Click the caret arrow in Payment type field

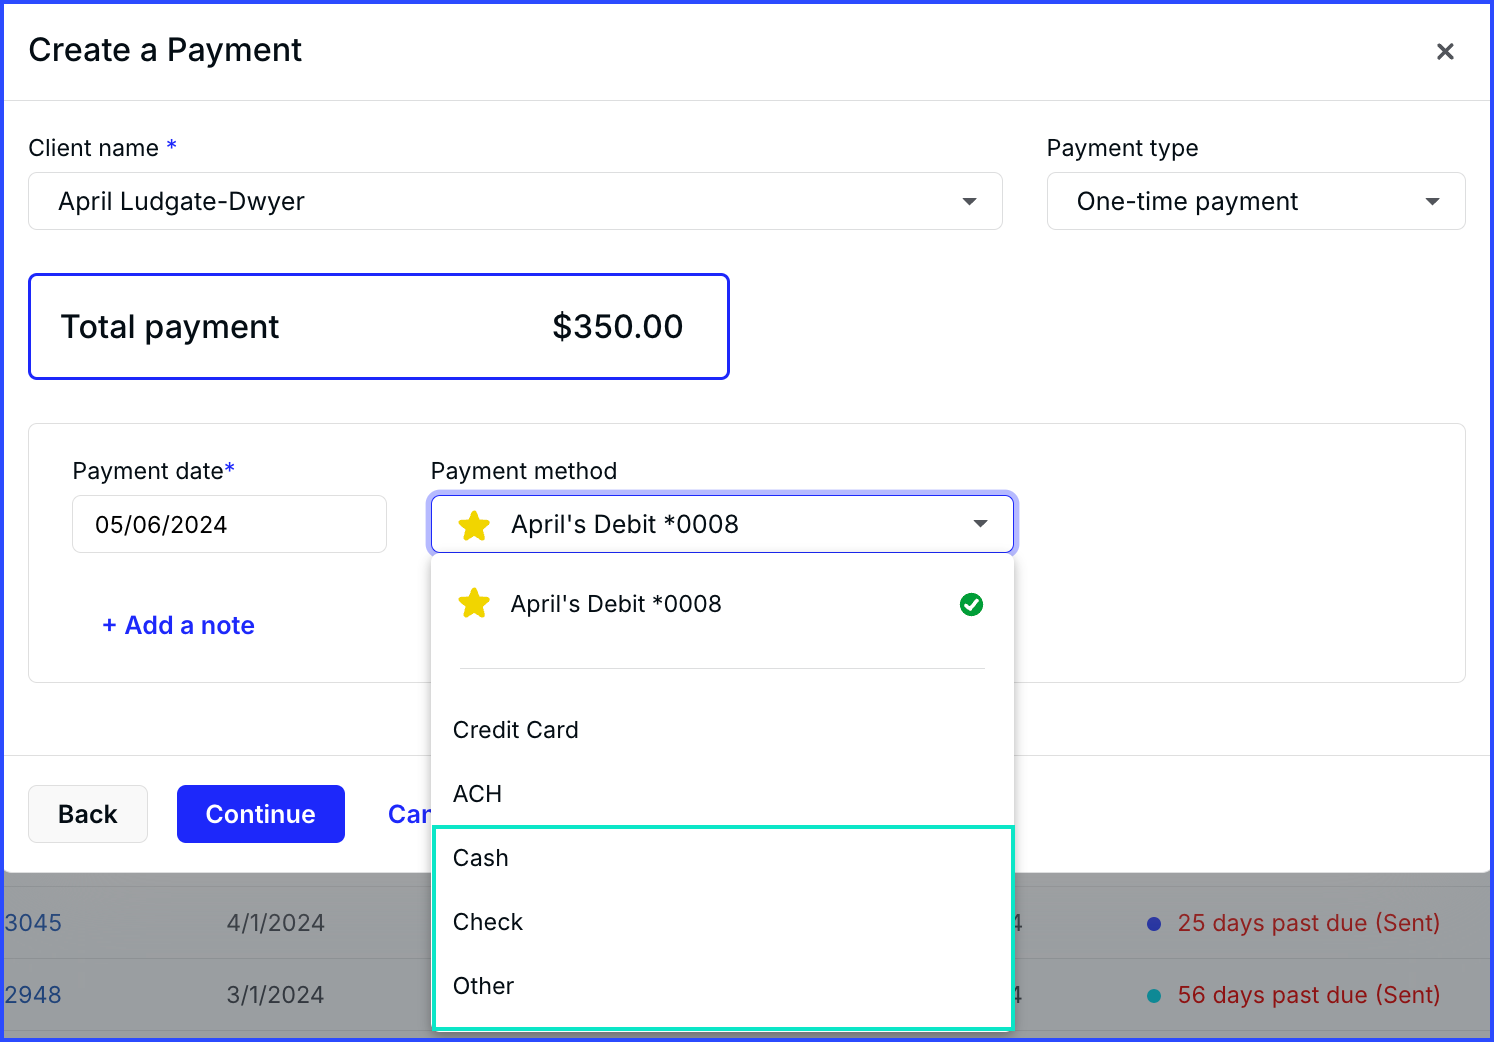[x=1432, y=202]
